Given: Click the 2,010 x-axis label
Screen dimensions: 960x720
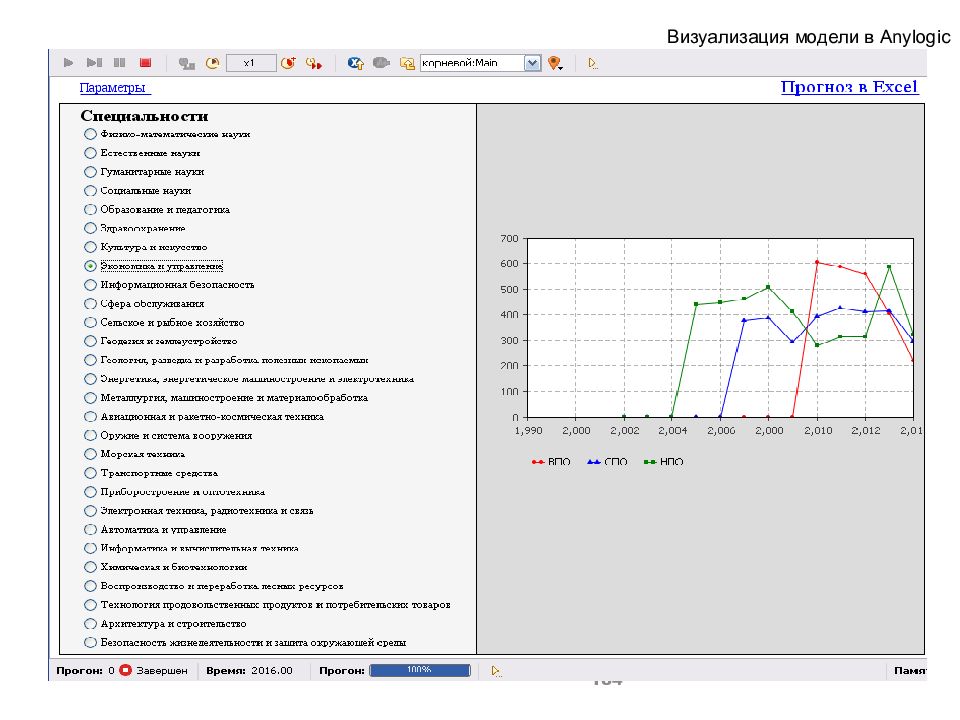Looking at the screenshot, I should (818, 430).
